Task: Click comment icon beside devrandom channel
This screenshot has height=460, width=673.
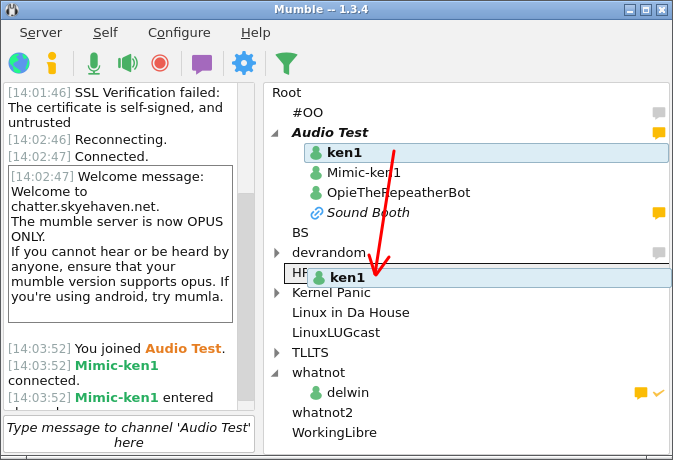Action: pyautogui.click(x=658, y=253)
